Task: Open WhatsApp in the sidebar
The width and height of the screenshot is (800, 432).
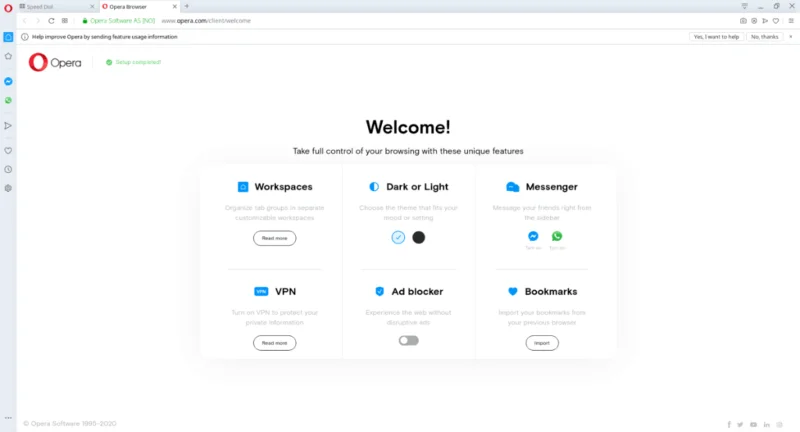Action: 8,100
